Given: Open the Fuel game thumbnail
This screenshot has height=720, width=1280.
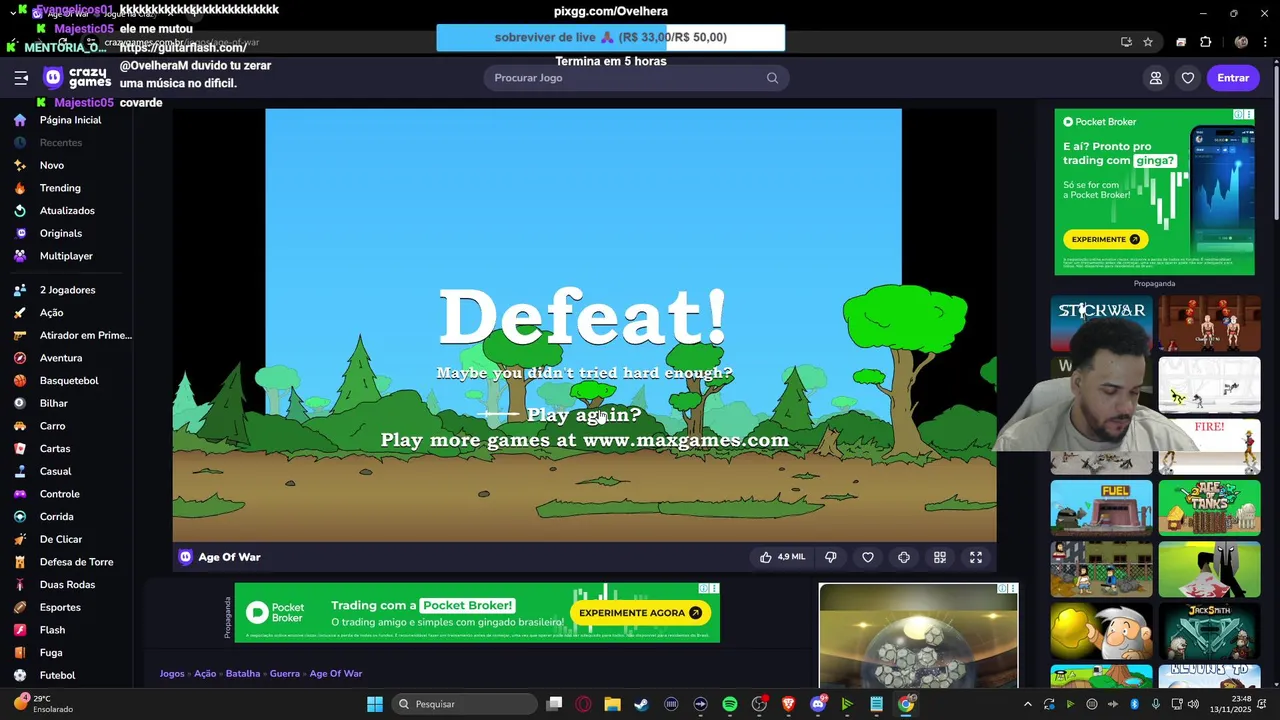Looking at the screenshot, I should [x=1101, y=508].
